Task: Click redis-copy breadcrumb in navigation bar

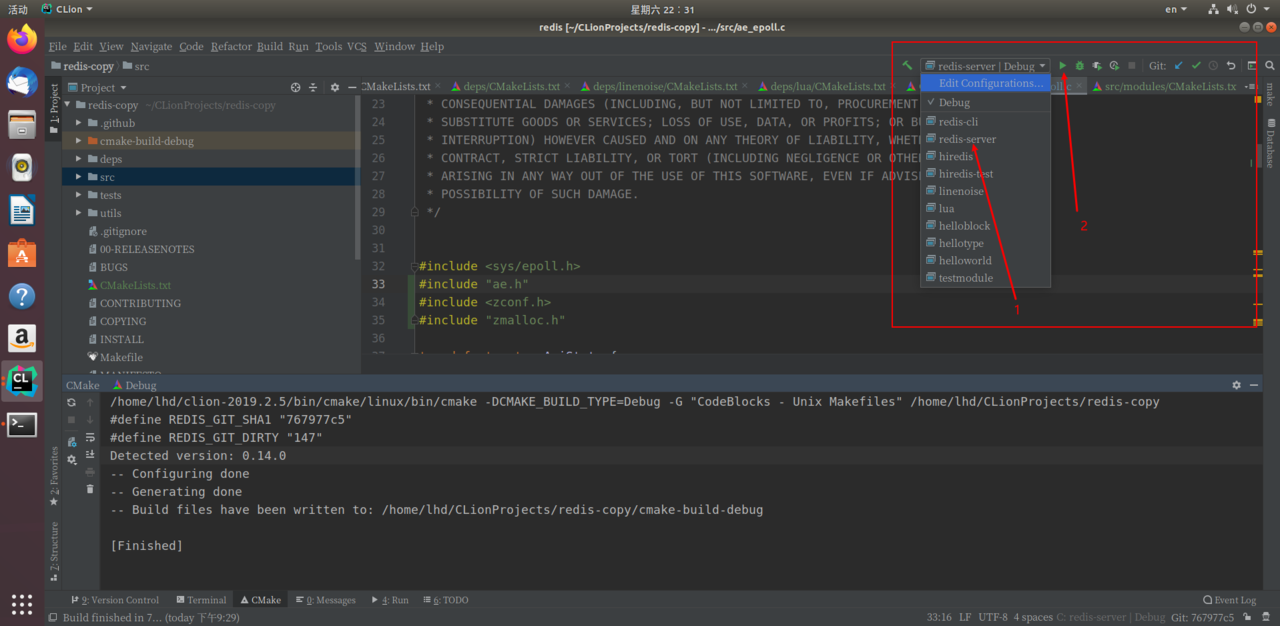Action: click(82, 66)
